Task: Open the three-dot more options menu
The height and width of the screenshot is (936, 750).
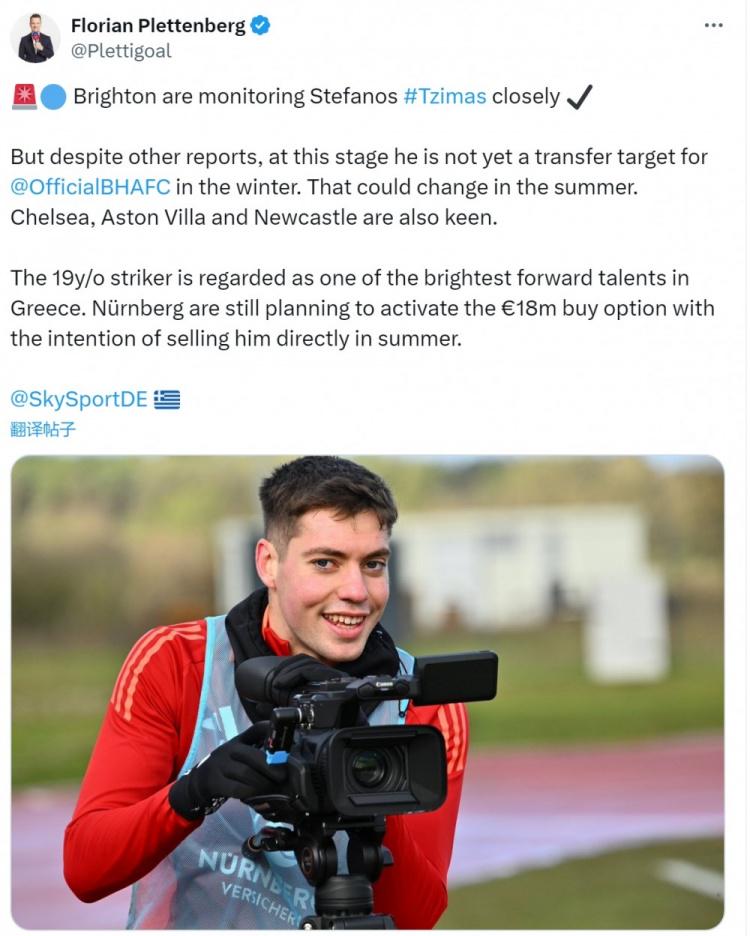Action: [x=714, y=25]
